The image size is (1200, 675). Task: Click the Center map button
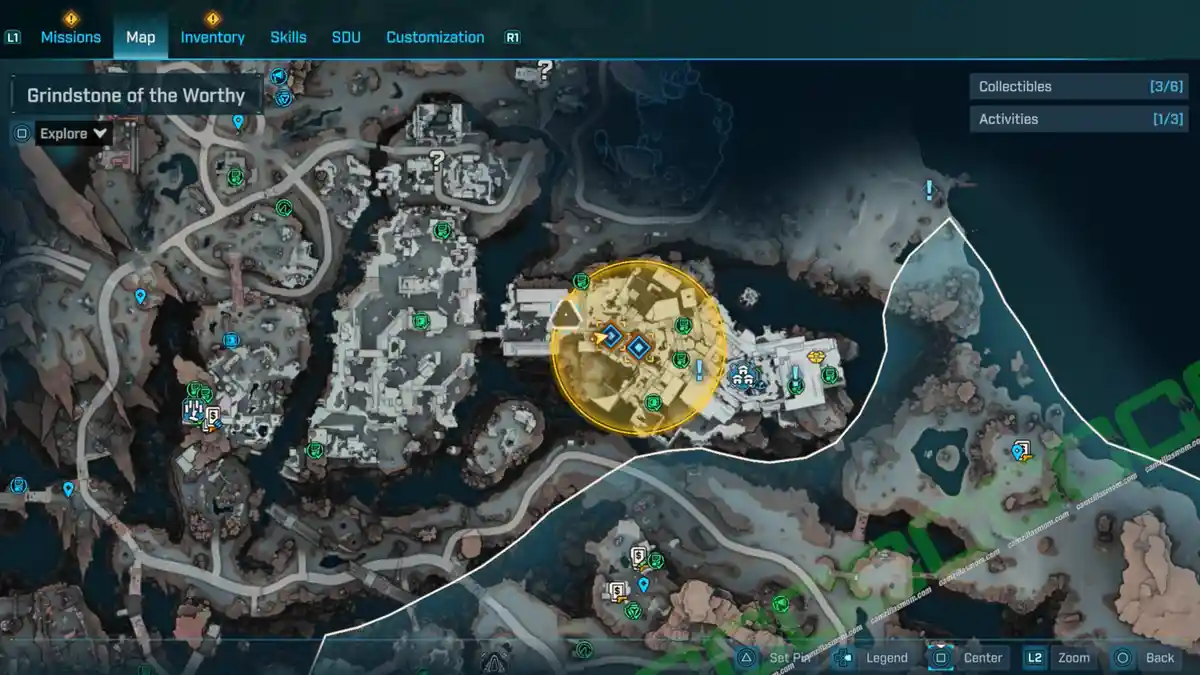(982, 657)
